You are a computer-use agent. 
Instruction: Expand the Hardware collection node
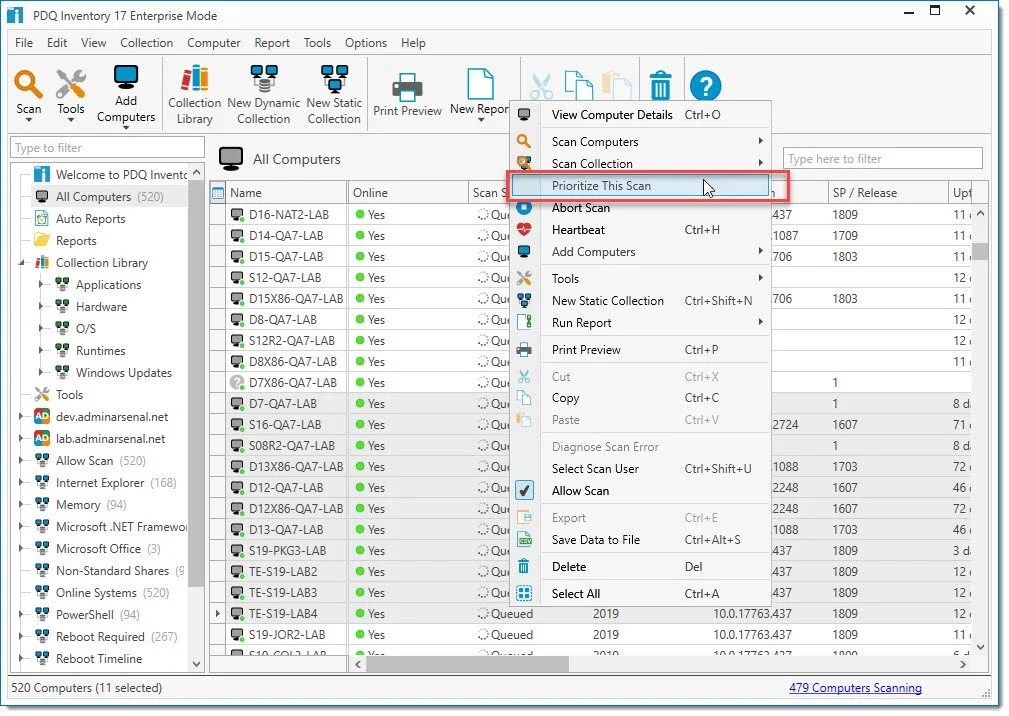(41, 306)
